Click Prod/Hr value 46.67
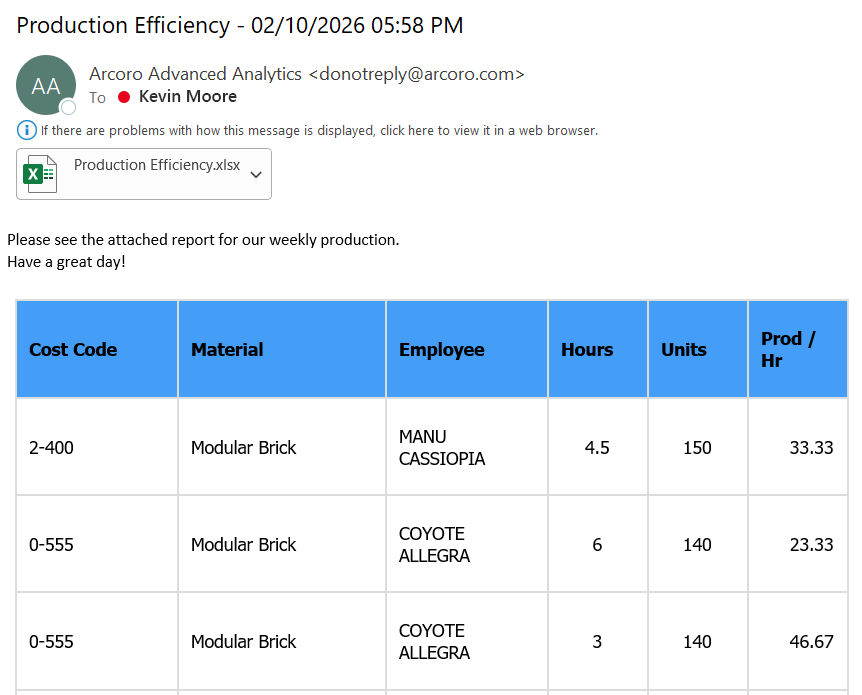 tap(811, 642)
